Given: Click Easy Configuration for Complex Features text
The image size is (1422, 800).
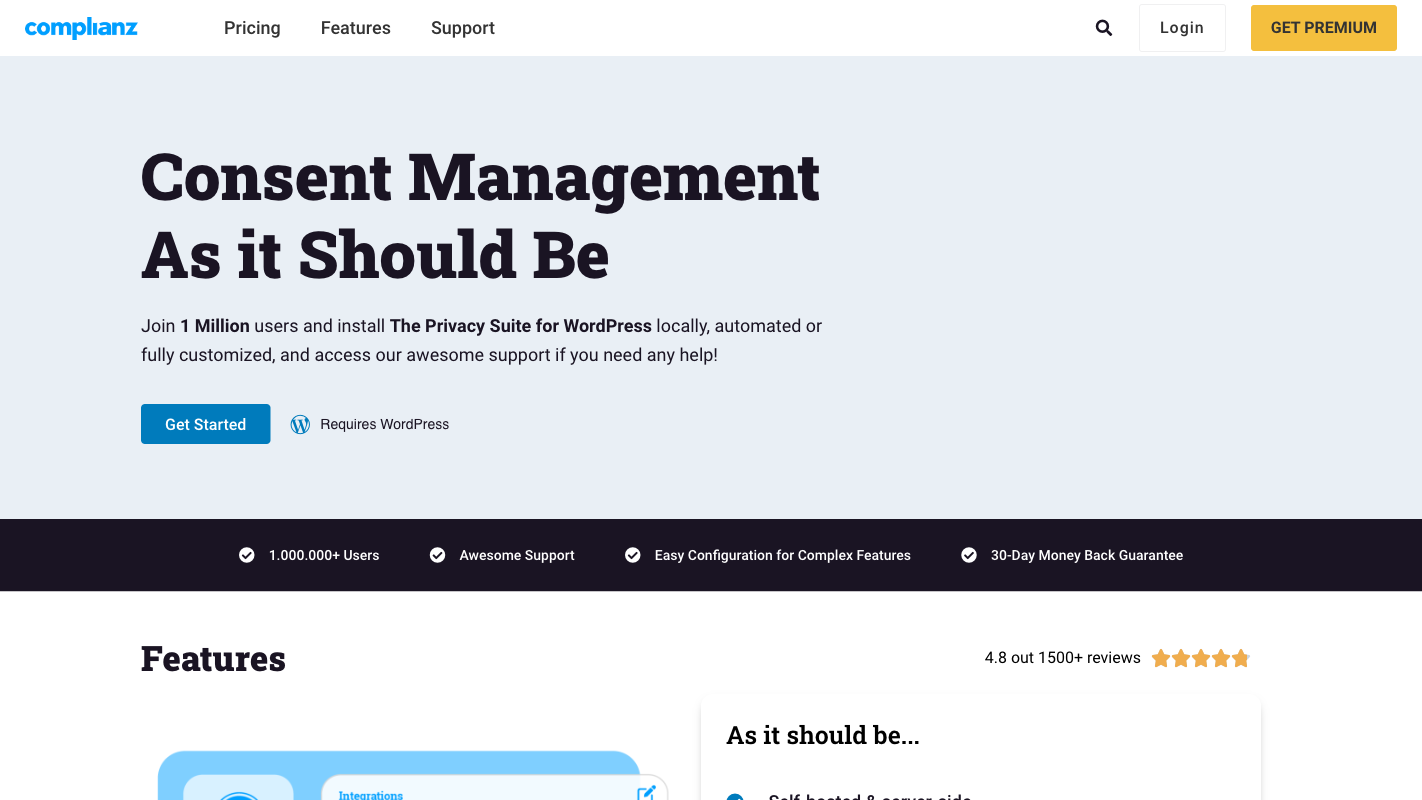Looking at the screenshot, I should pos(783,555).
